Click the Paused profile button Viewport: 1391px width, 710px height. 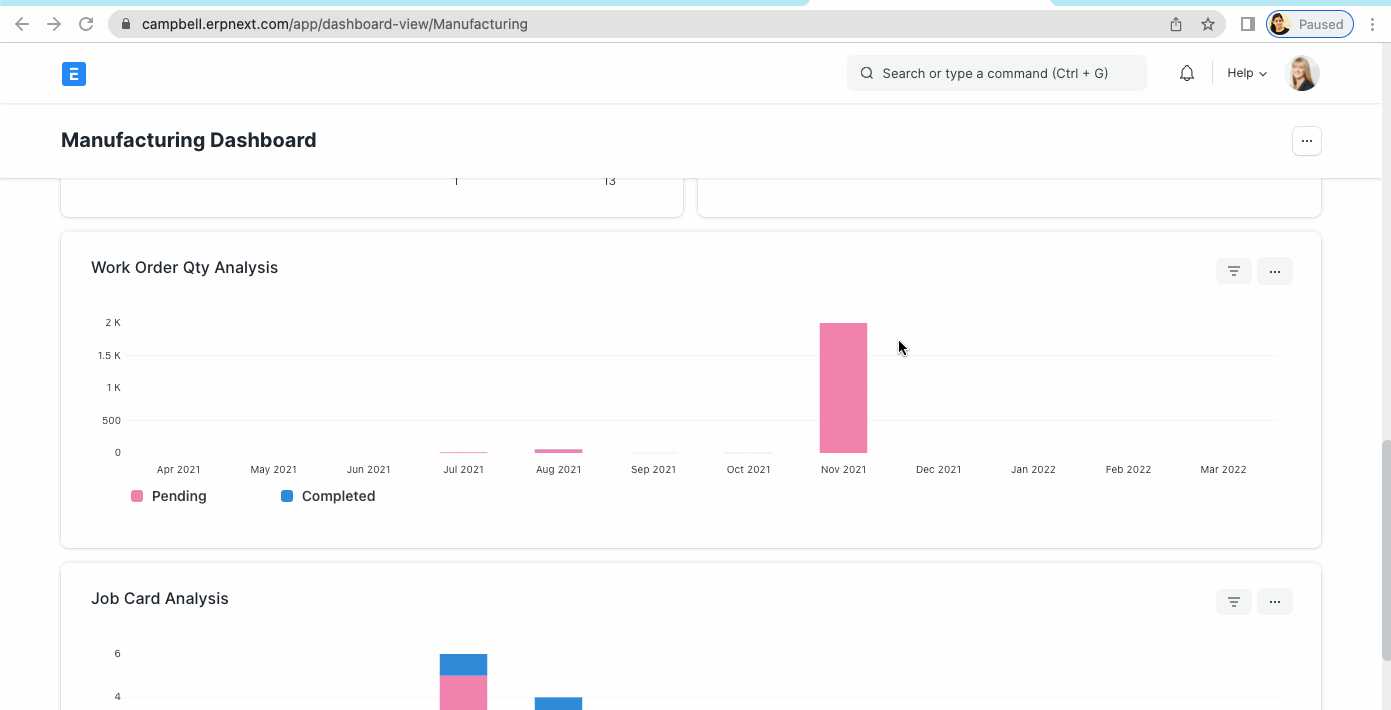1310,24
